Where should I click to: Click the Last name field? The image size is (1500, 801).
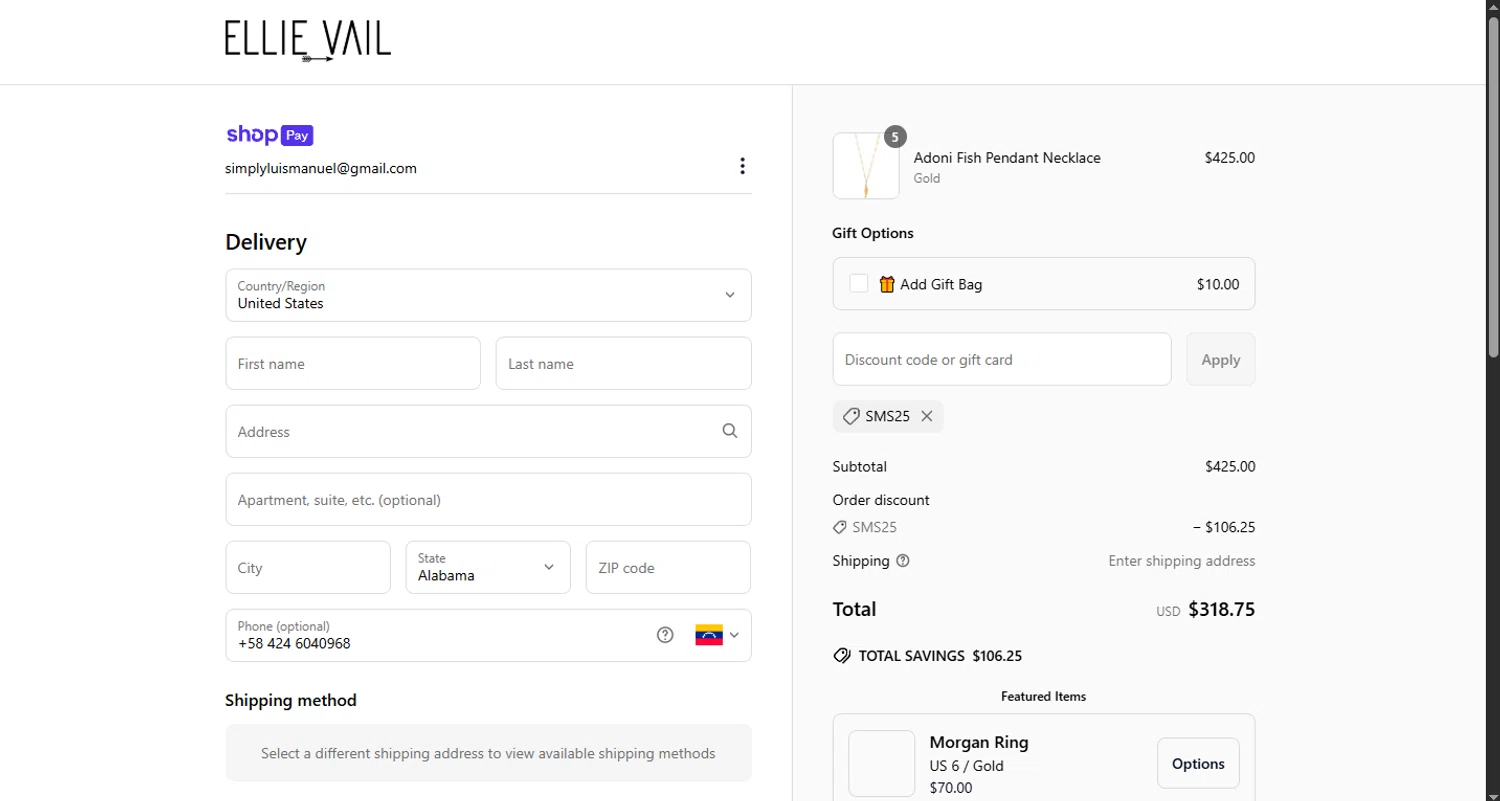(623, 363)
